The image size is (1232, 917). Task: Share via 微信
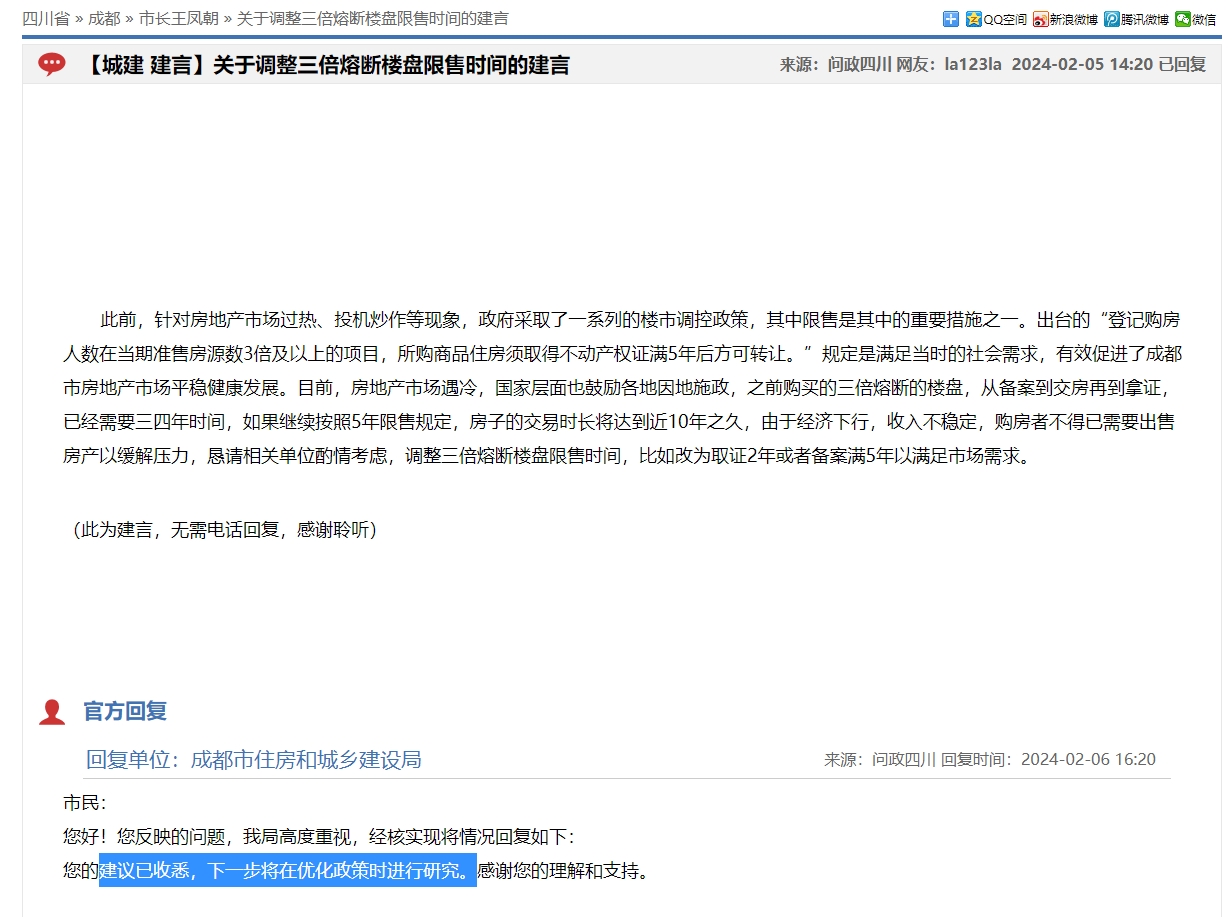click(x=1196, y=19)
